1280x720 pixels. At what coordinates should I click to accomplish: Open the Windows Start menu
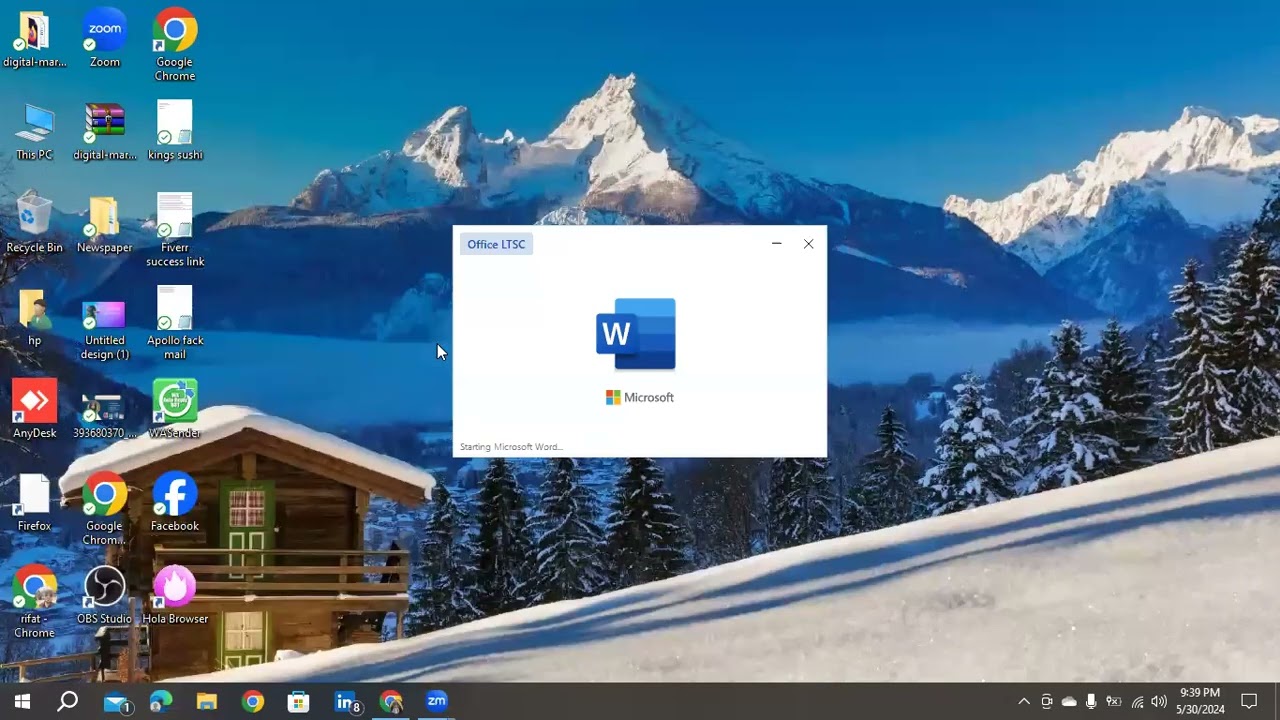(x=22, y=702)
